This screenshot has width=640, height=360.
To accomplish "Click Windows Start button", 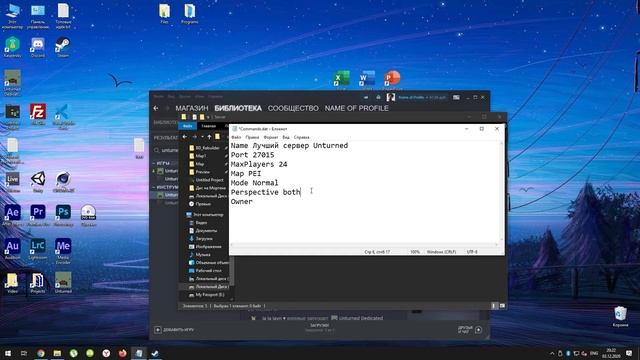I will point(8,353).
